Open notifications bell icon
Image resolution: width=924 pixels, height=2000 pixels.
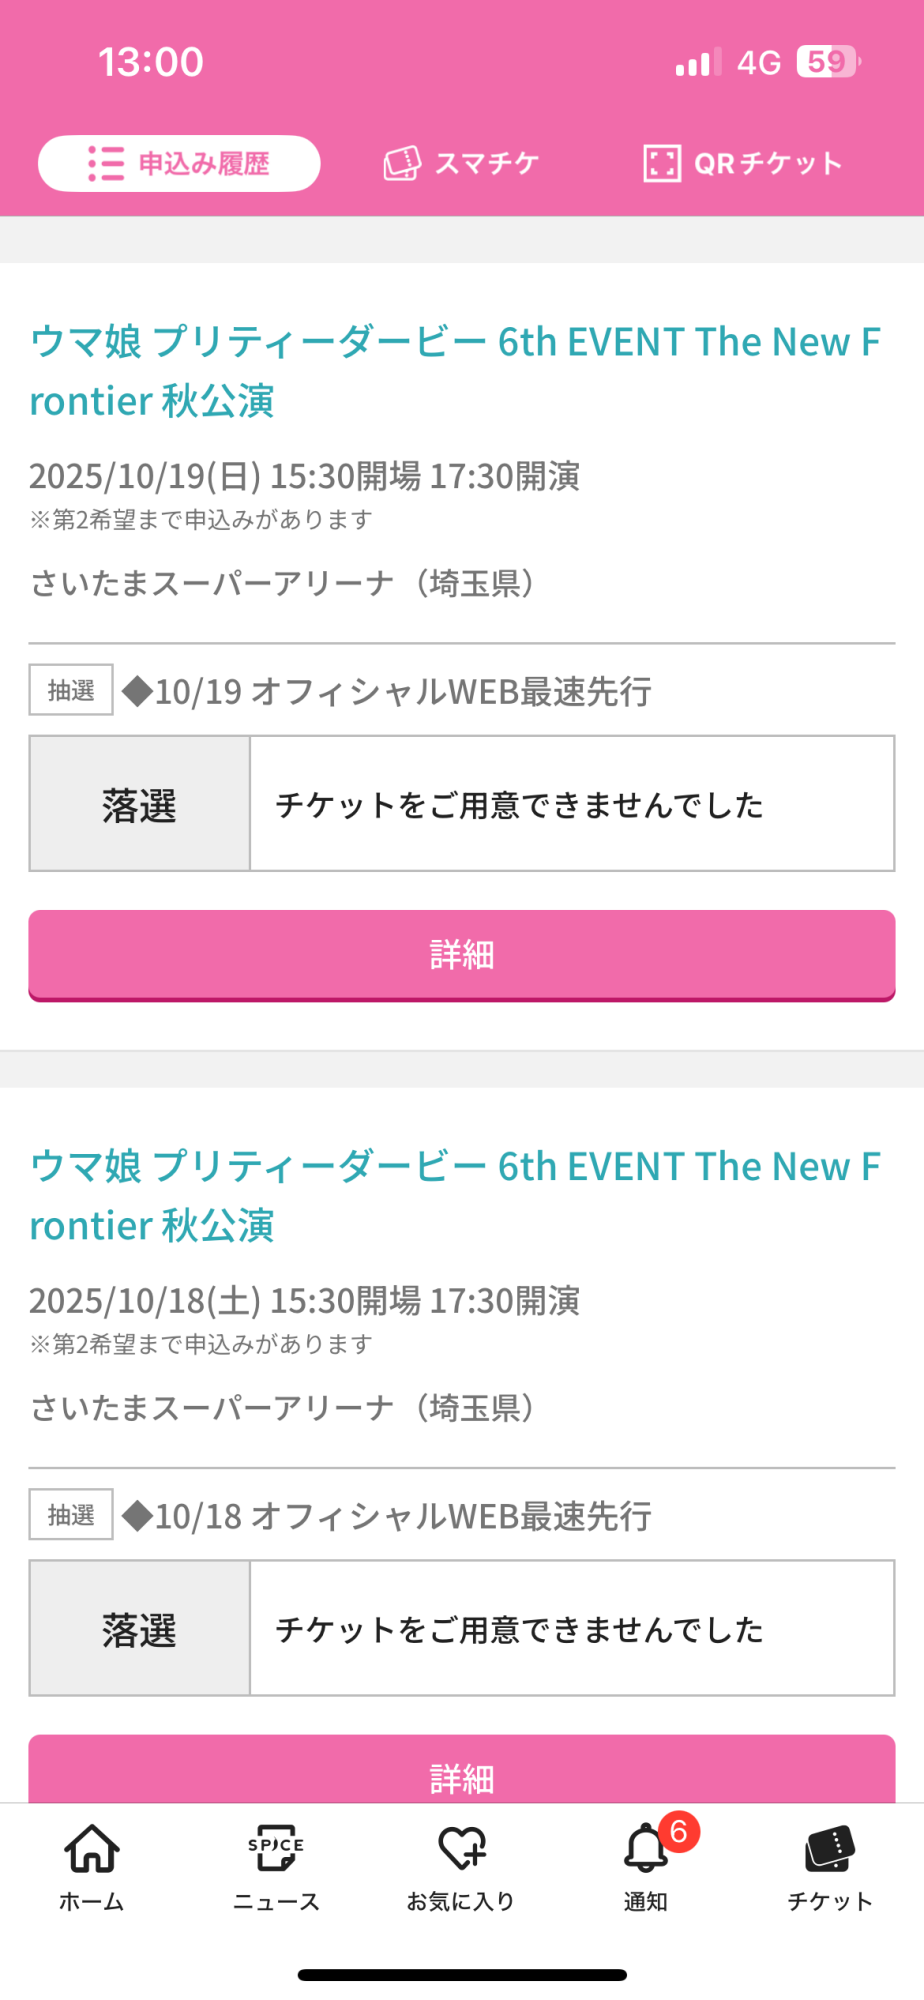[645, 1848]
